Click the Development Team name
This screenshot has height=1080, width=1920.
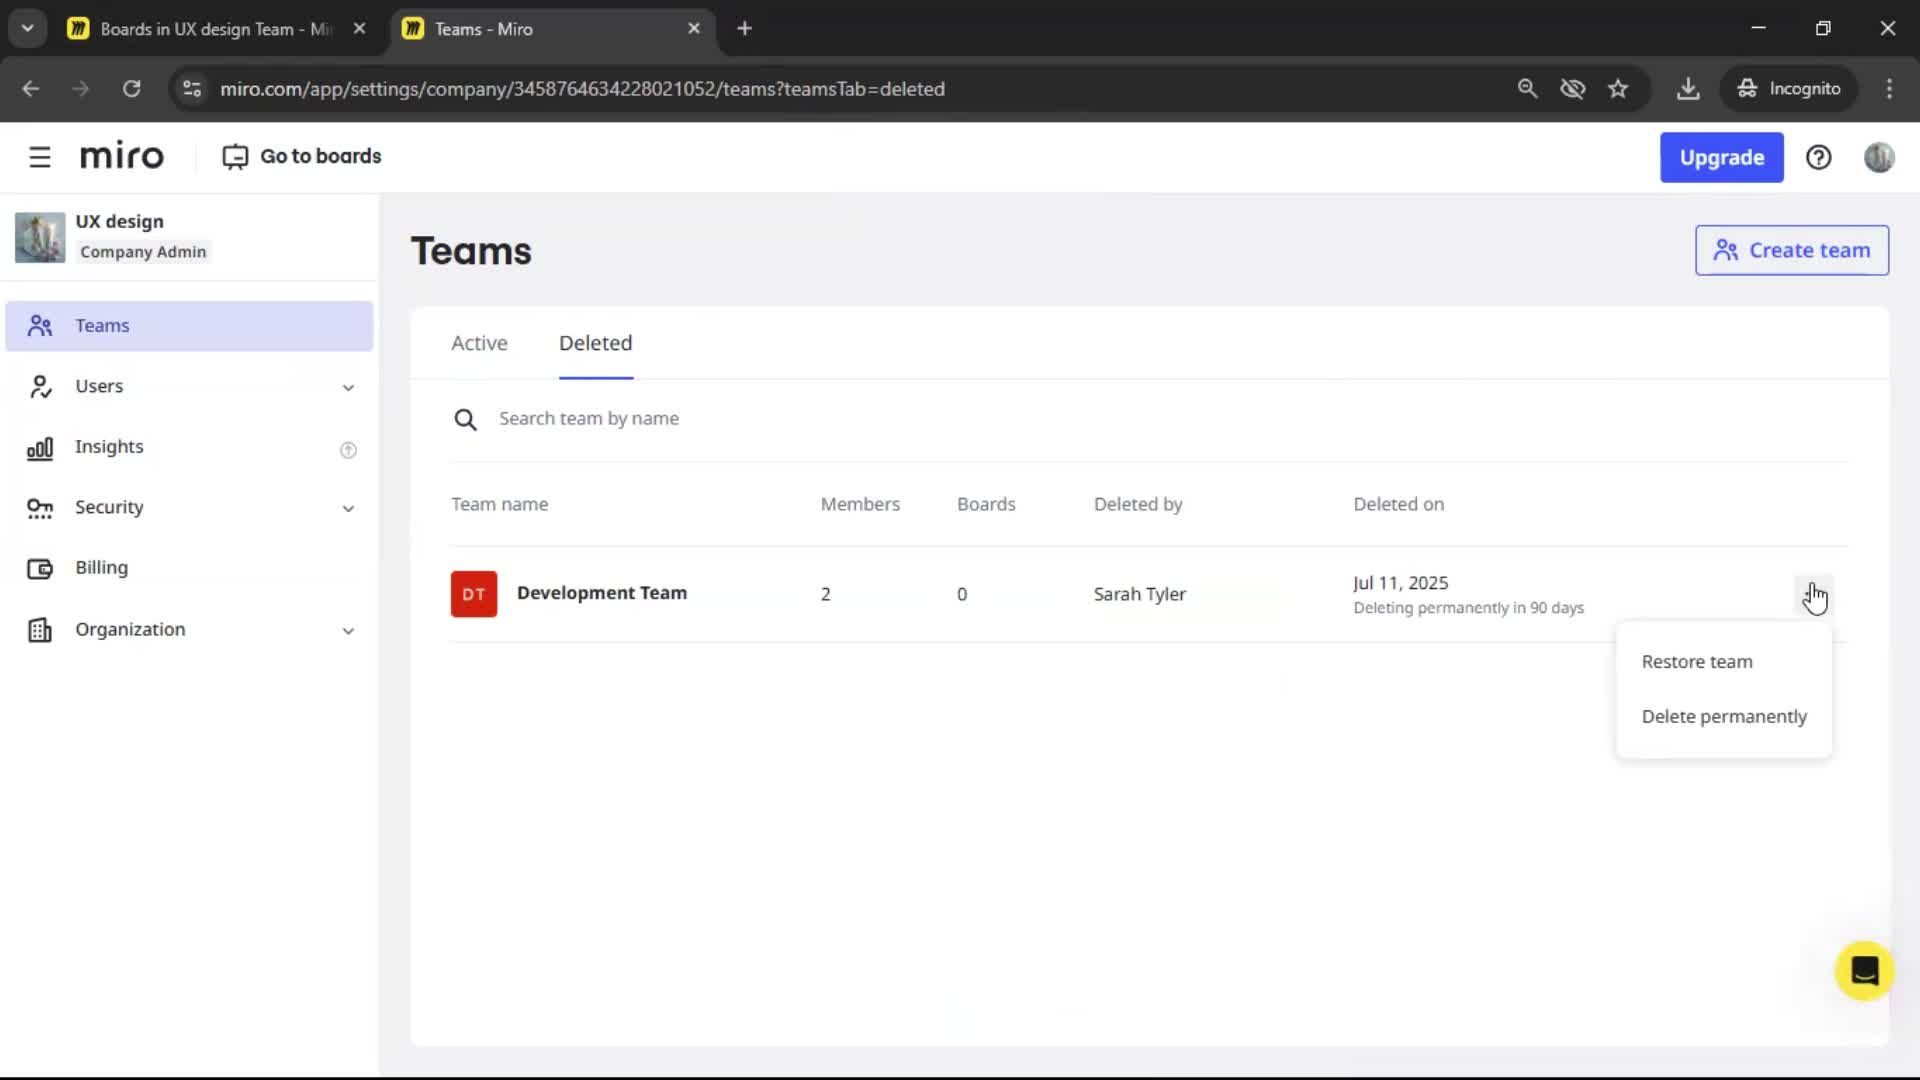[602, 593]
